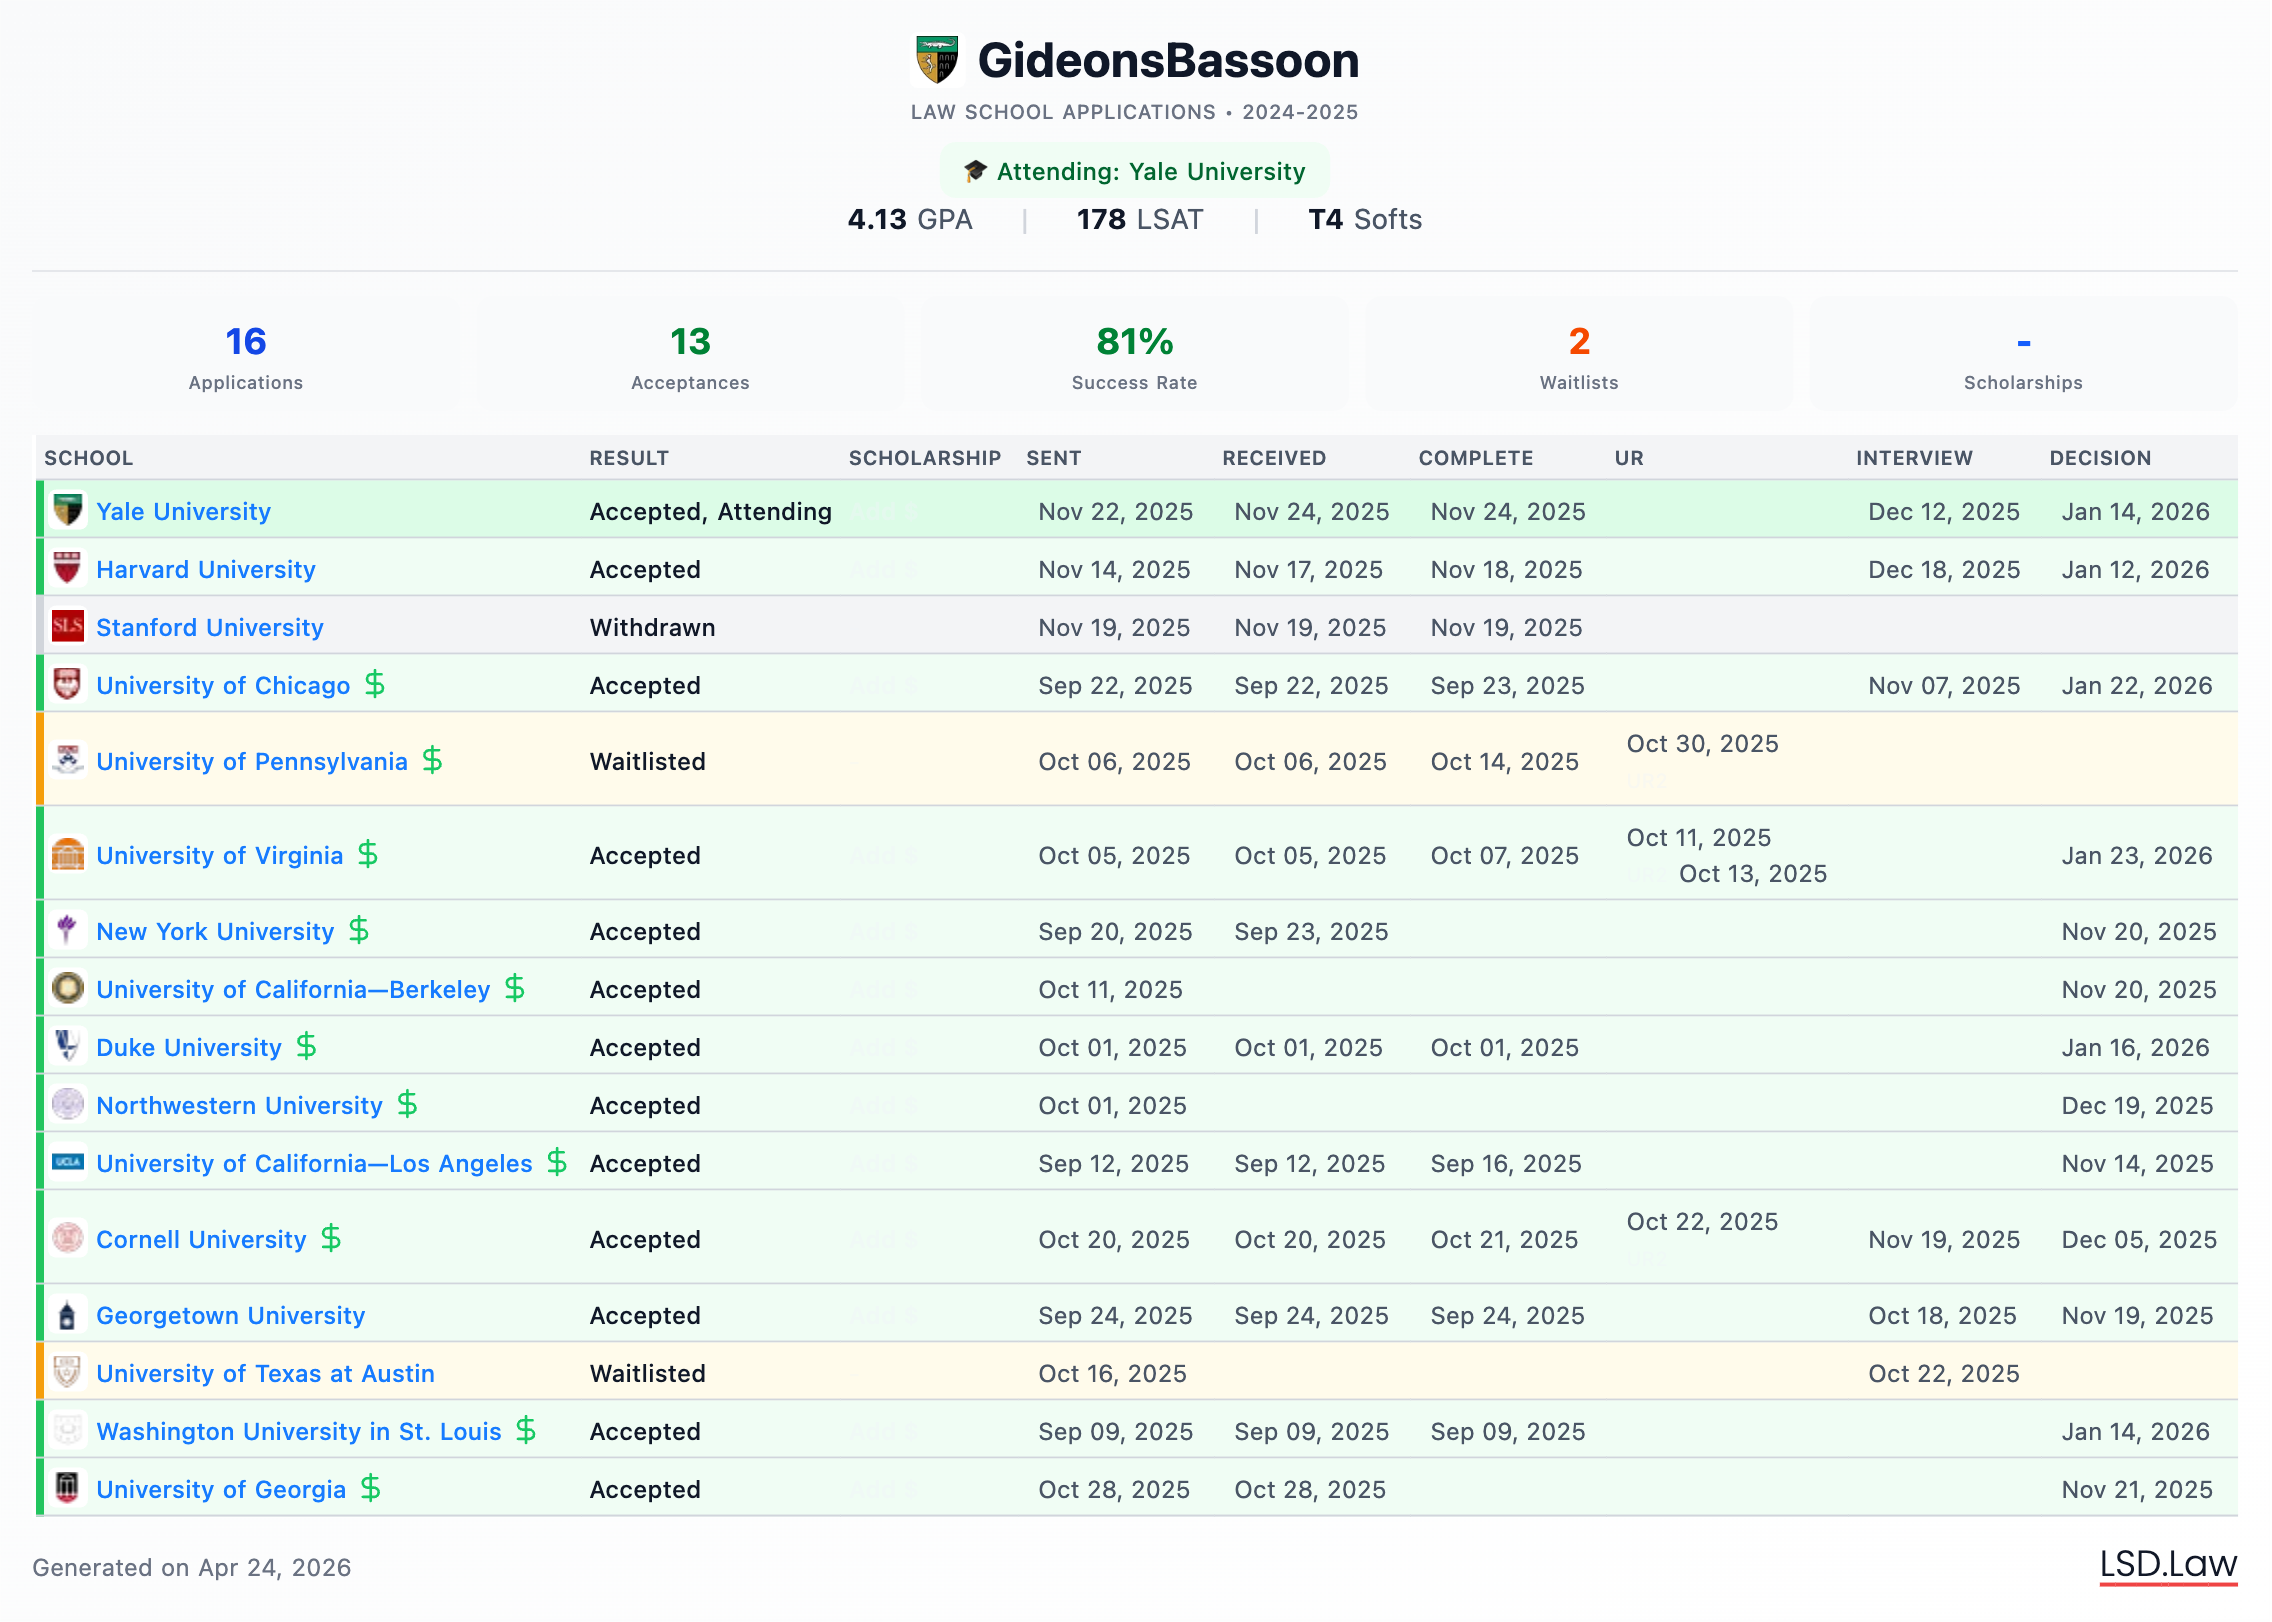Click the NYU torch icon
Viewport: 2272px width, 1622px height.
click(67, 930)
